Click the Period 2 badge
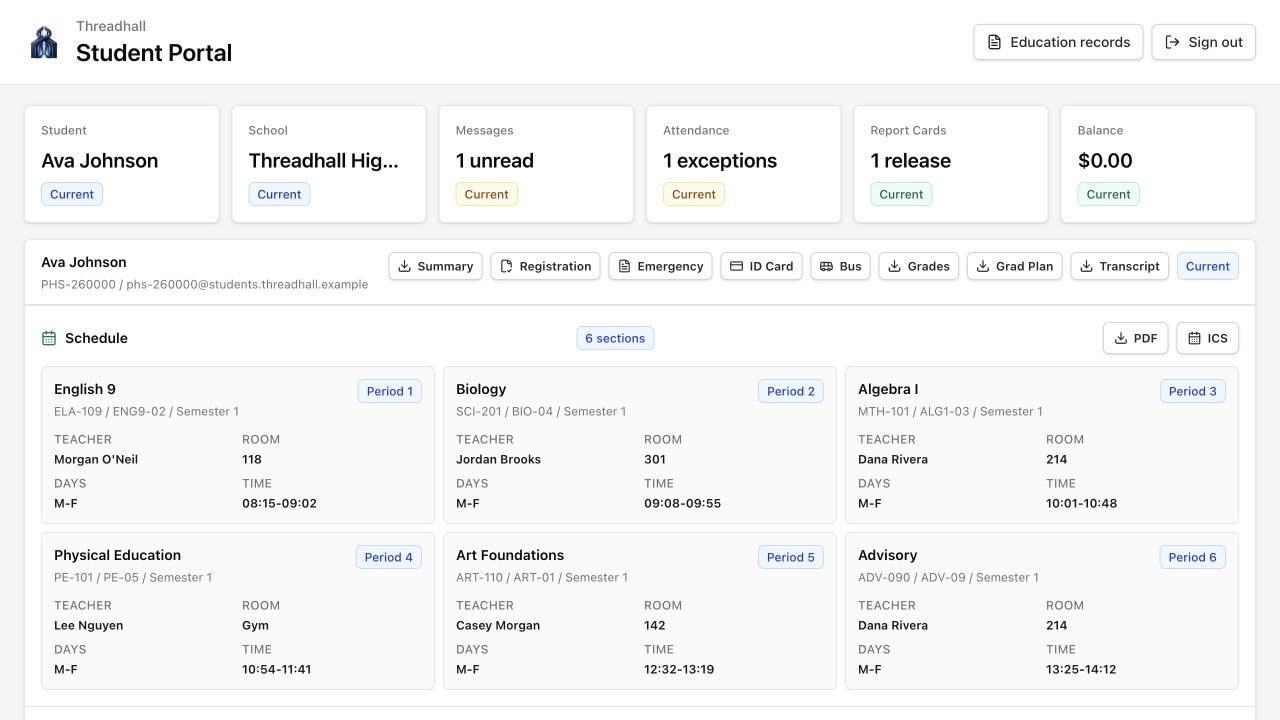 click(791, 391)
